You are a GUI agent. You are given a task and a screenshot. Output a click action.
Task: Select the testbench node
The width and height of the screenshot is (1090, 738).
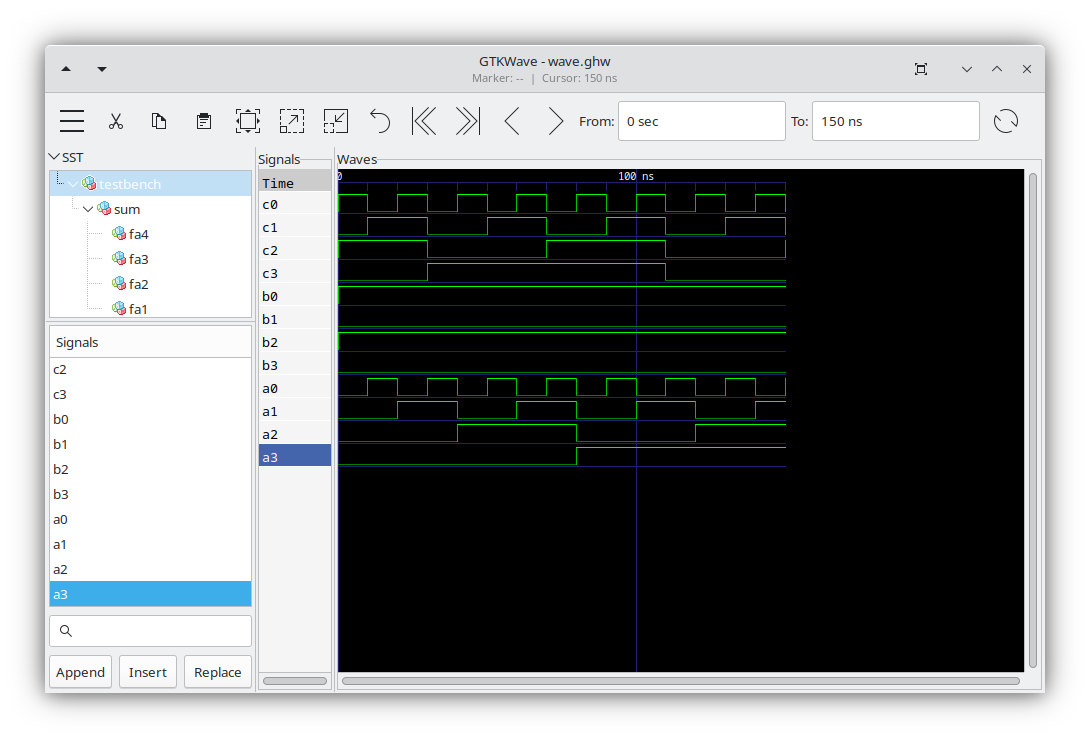click(128, 184)
